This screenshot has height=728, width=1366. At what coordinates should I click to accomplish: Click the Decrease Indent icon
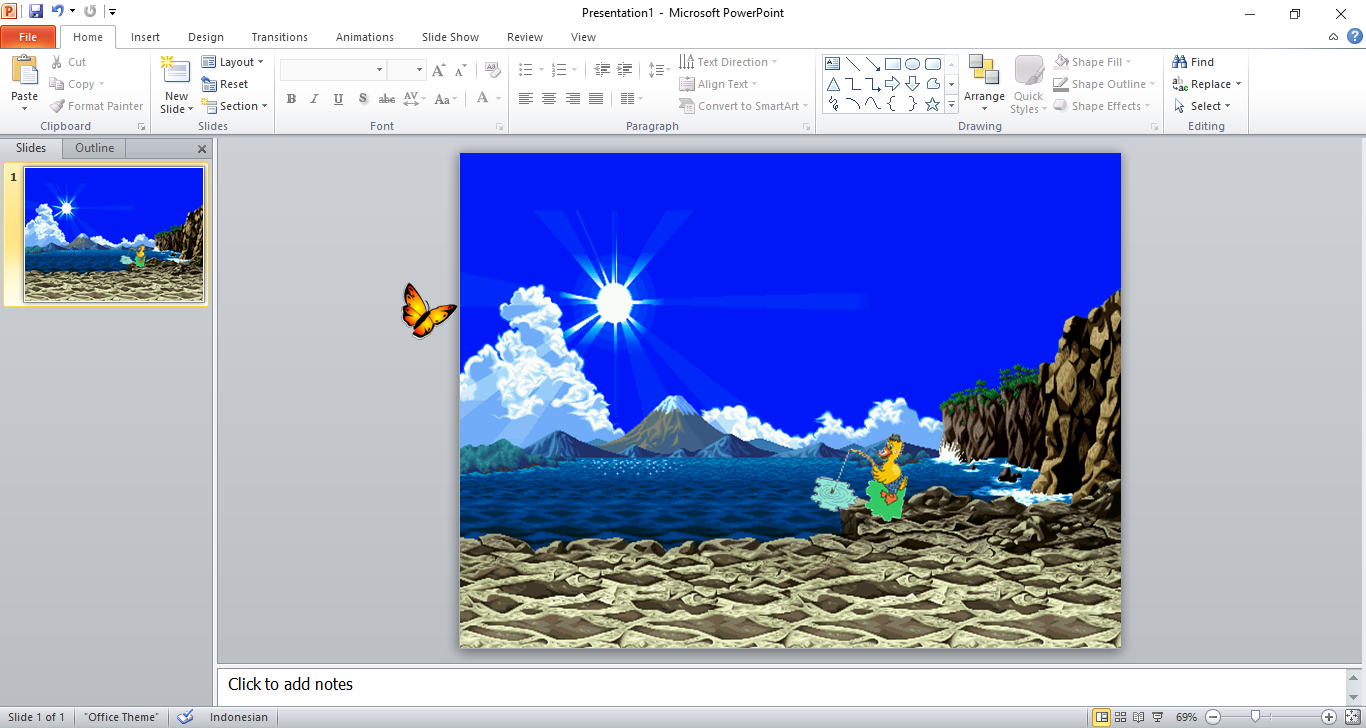(x=602, y=70)
